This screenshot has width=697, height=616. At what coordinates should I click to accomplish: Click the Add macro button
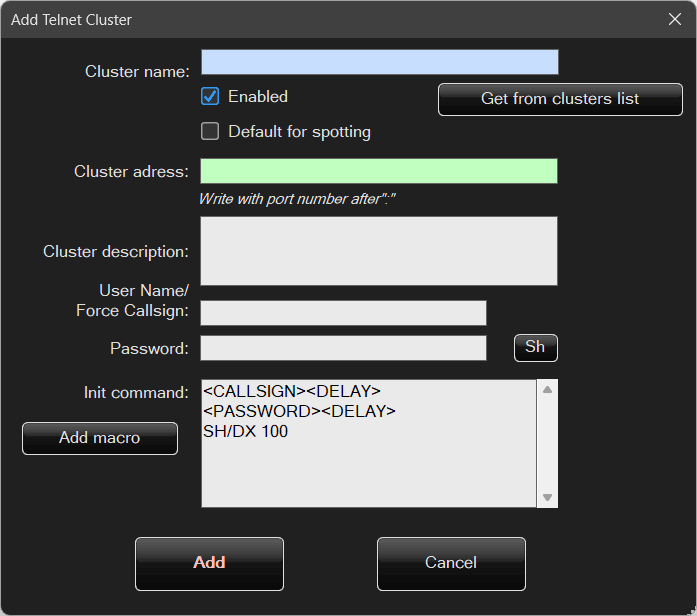[x=100, y=438]
